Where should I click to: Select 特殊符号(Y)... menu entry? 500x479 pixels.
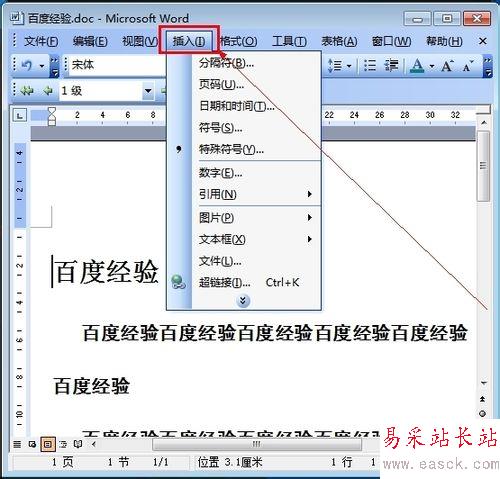click(x=244, y=149)
